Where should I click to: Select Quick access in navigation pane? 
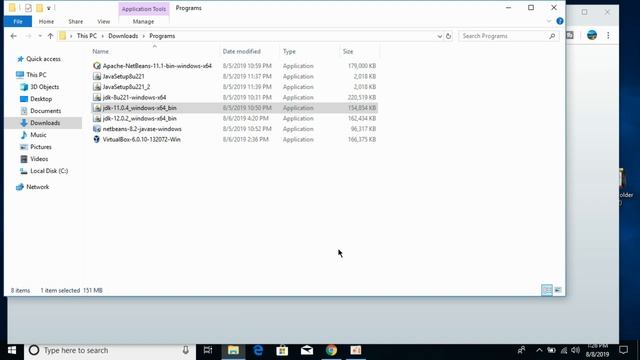point(43,59)
